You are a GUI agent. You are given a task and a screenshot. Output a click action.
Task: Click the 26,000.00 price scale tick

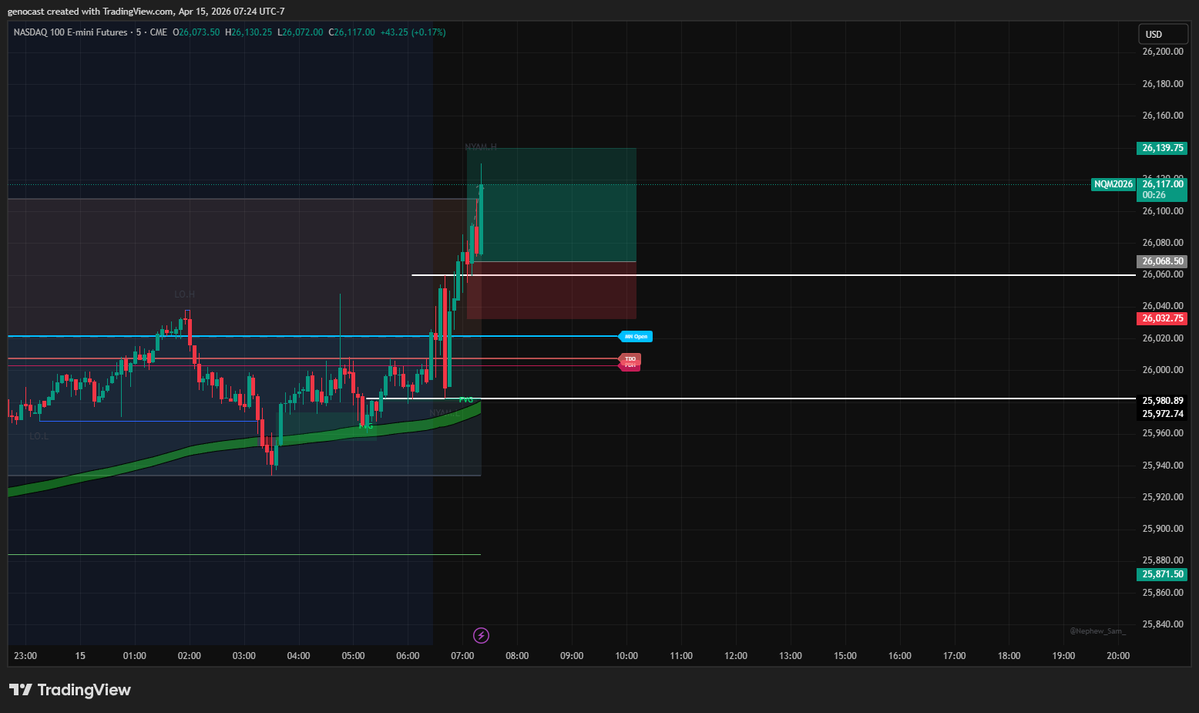click(1162, 370)
